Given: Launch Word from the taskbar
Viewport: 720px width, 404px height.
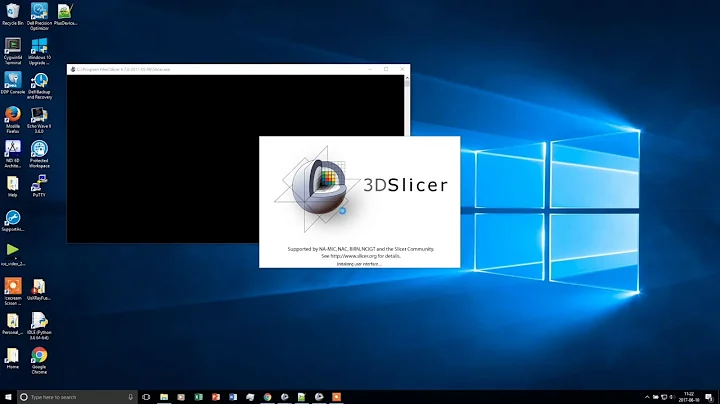Looking at the screenshot, I should click(233, 397).
